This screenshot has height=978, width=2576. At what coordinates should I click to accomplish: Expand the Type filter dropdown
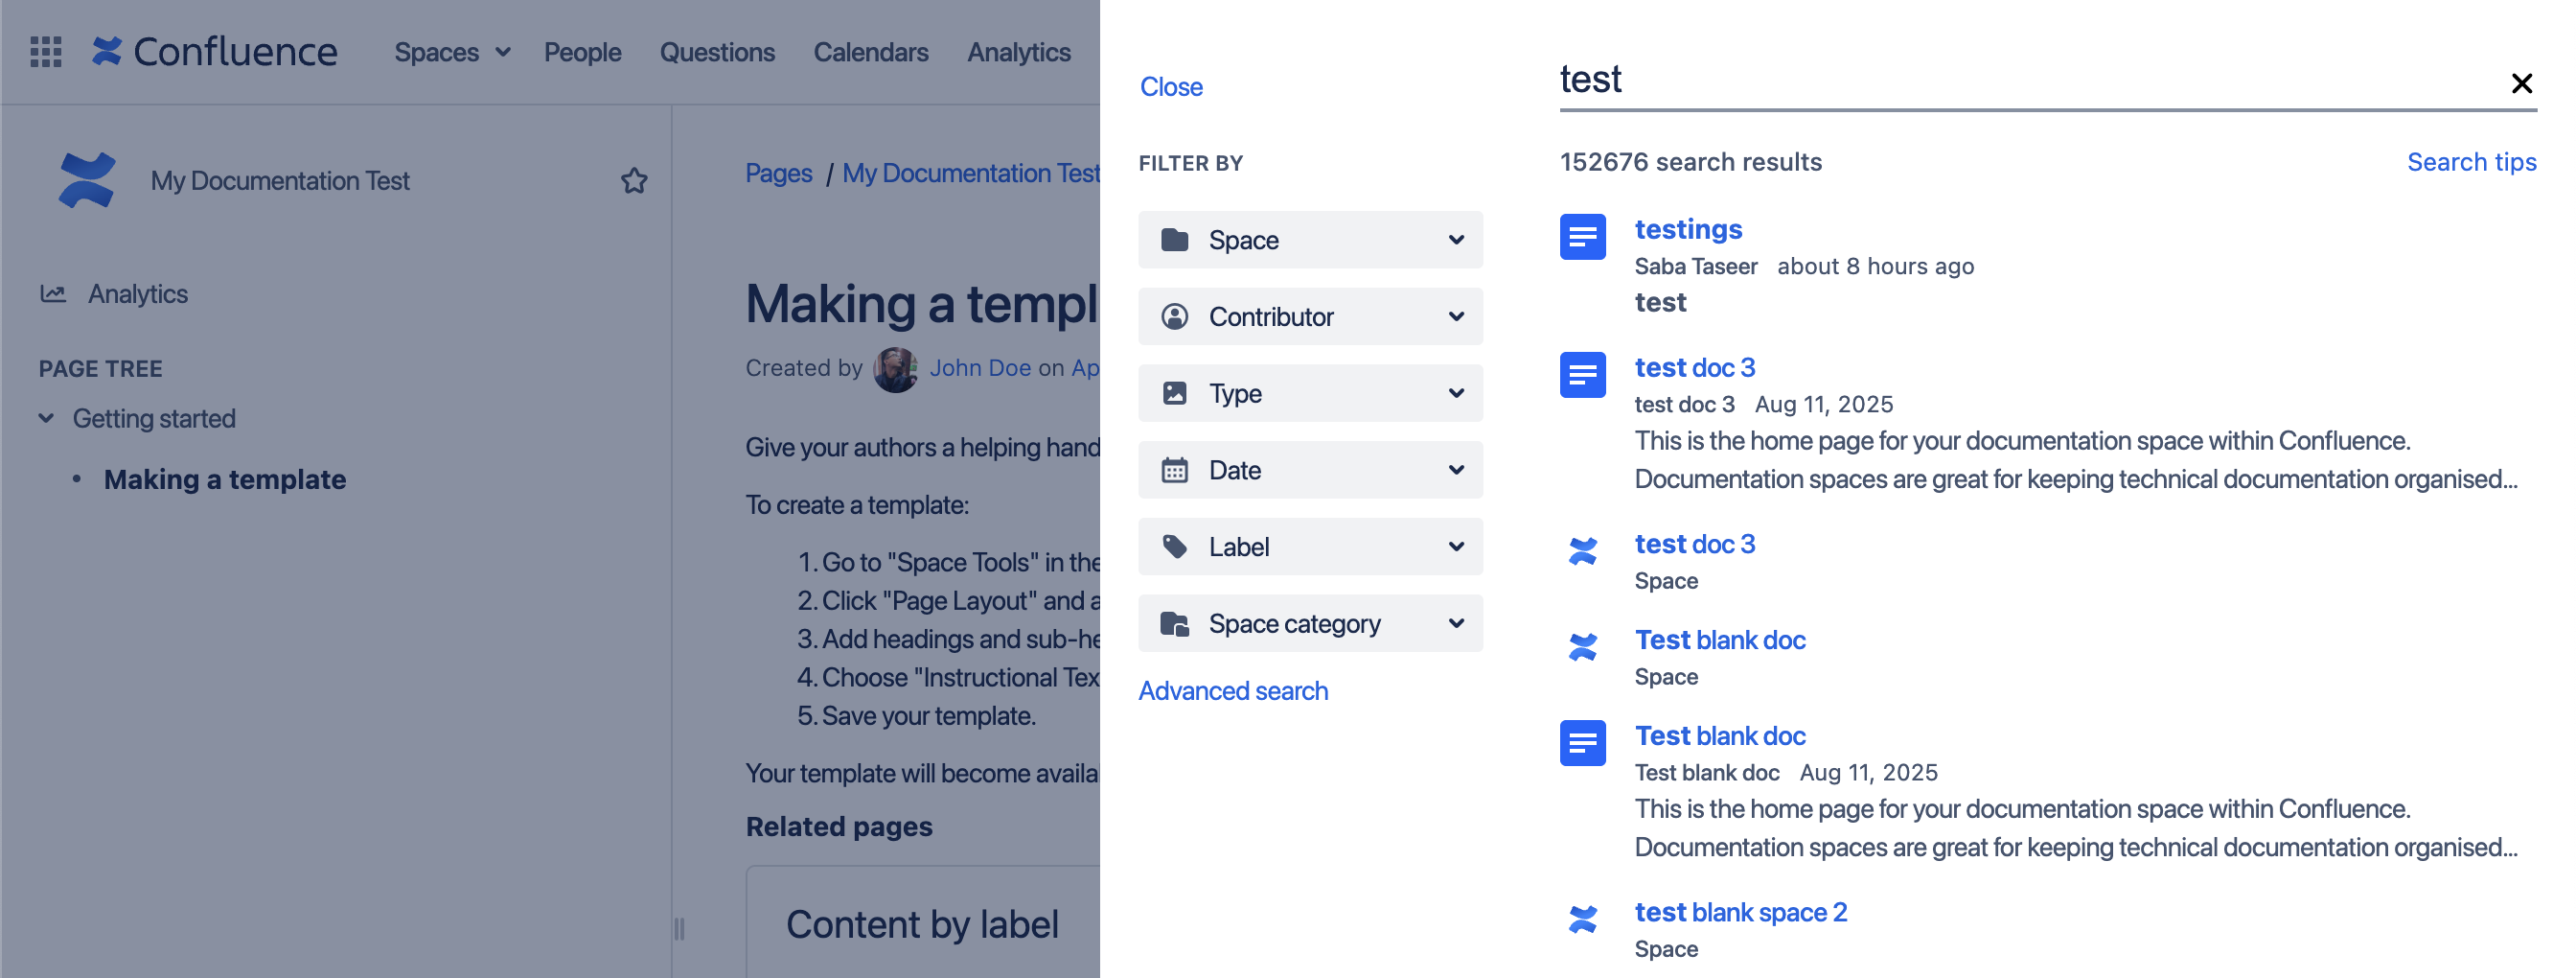(1310, 394)
